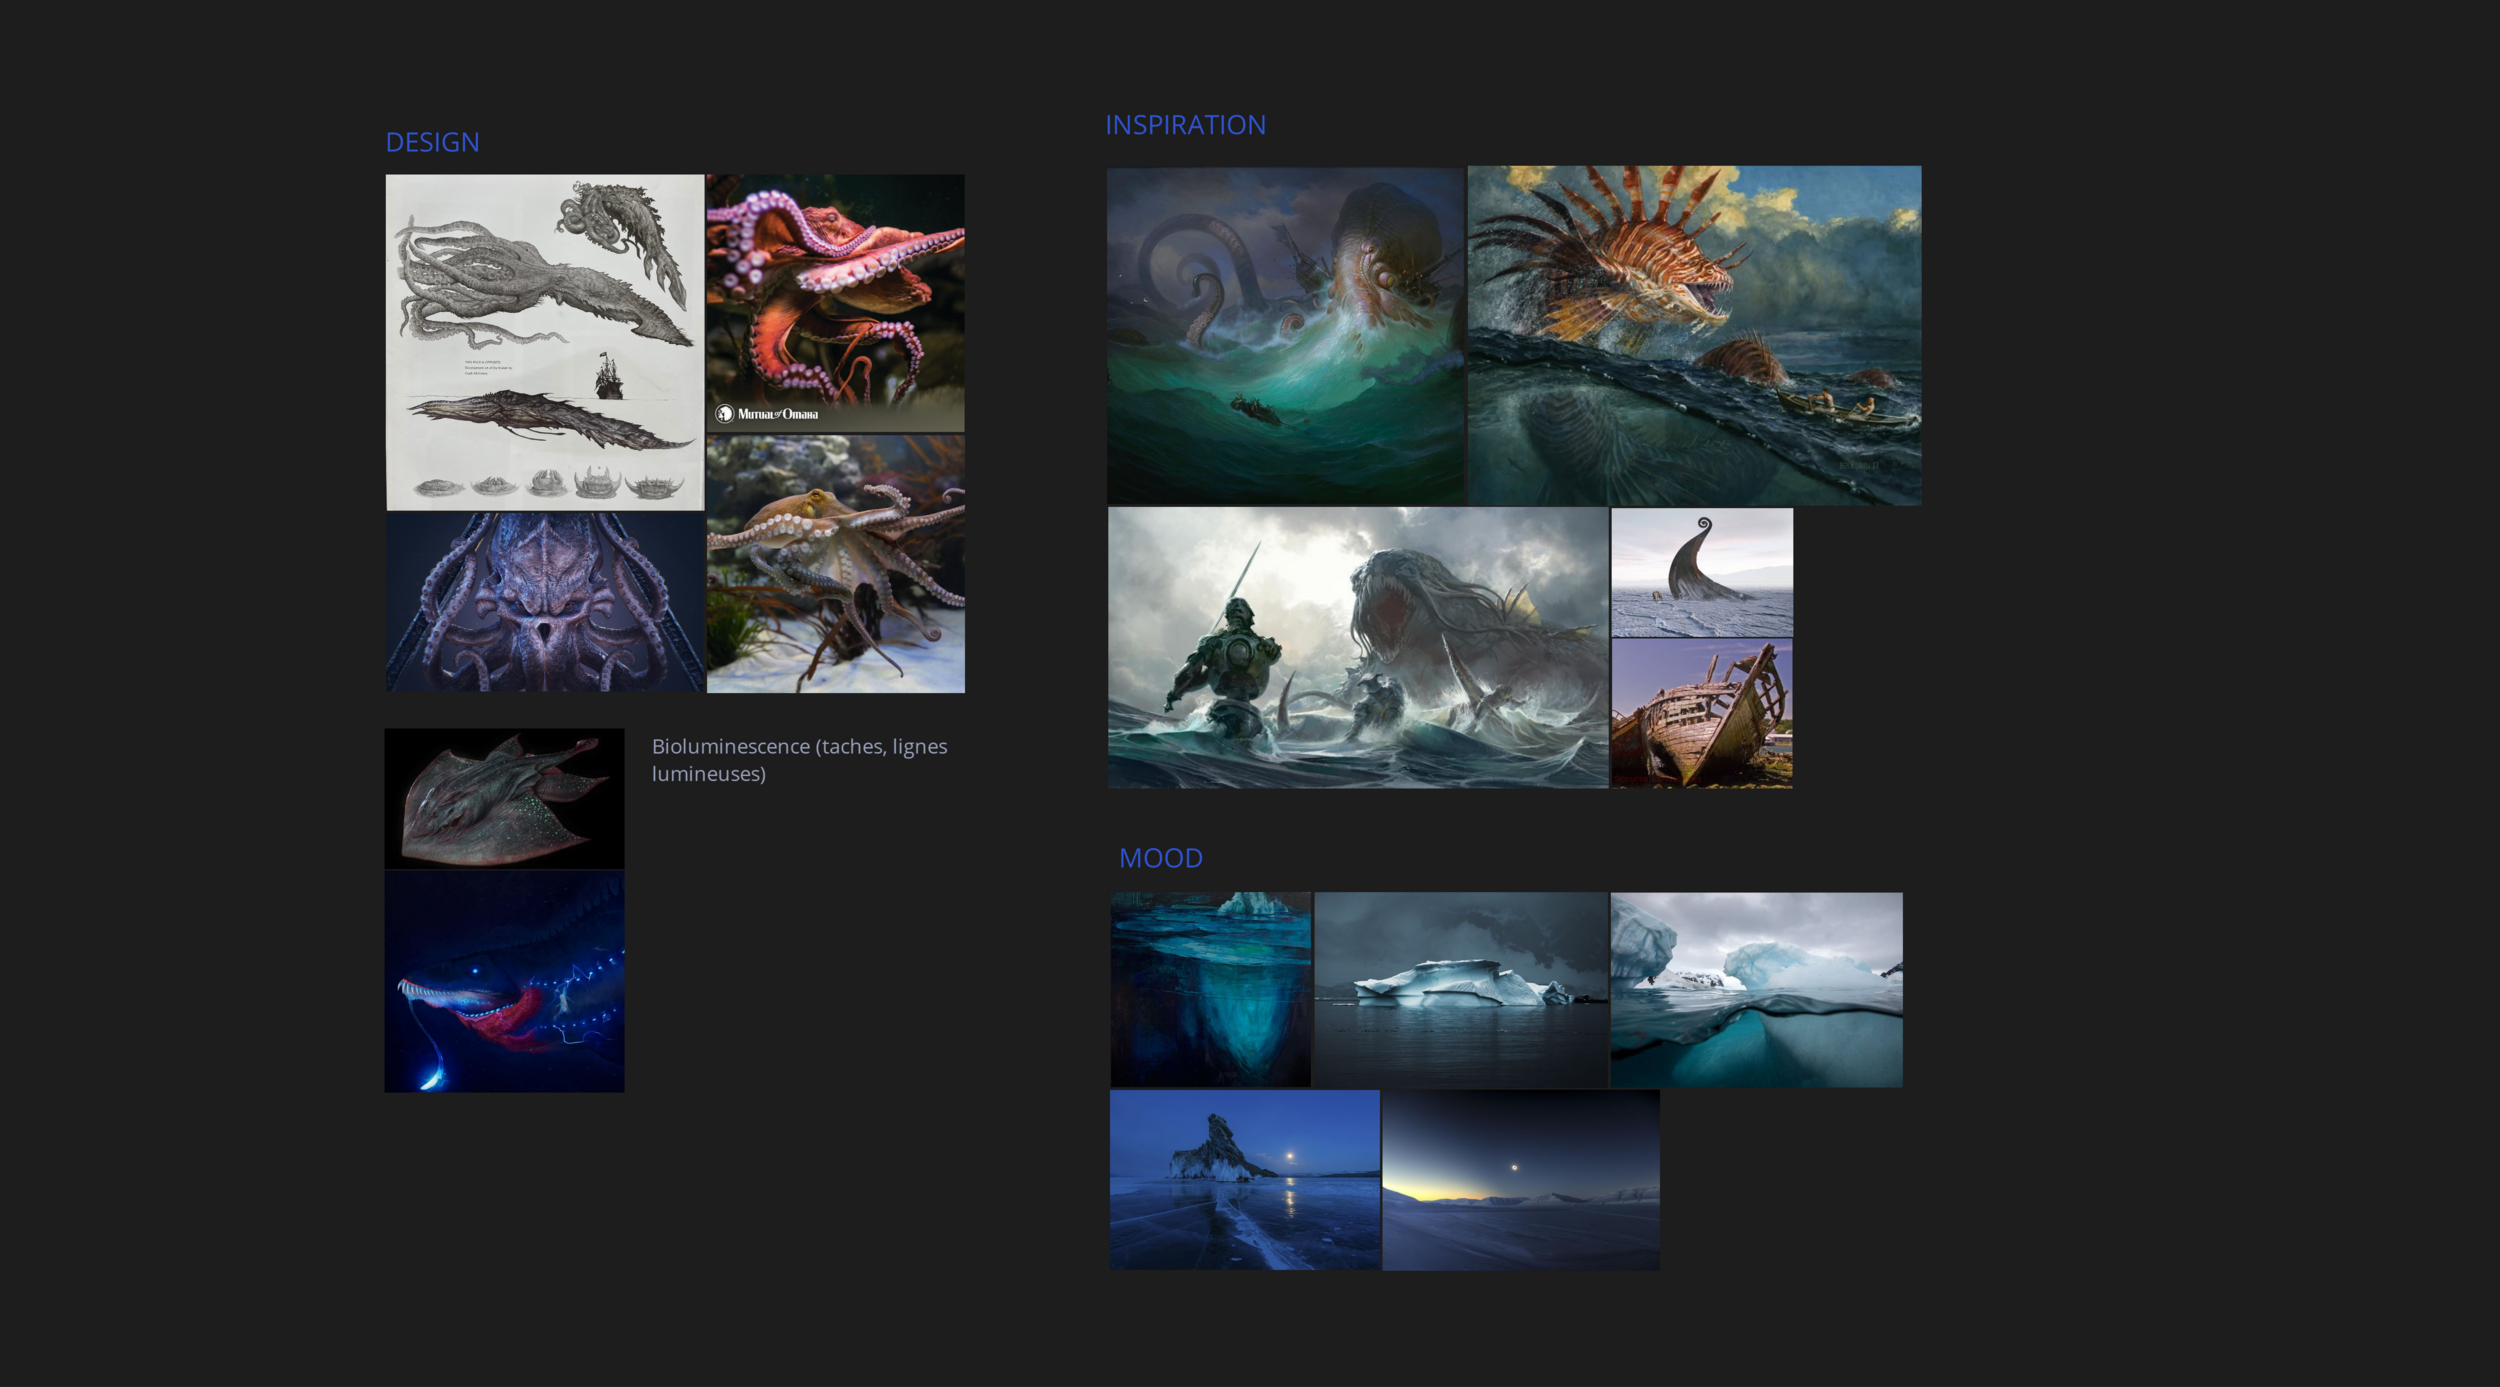Select the split-view iceberg waterline photo
The width and height of the screenshot is (2500, 1387).
pos(1756,989)
